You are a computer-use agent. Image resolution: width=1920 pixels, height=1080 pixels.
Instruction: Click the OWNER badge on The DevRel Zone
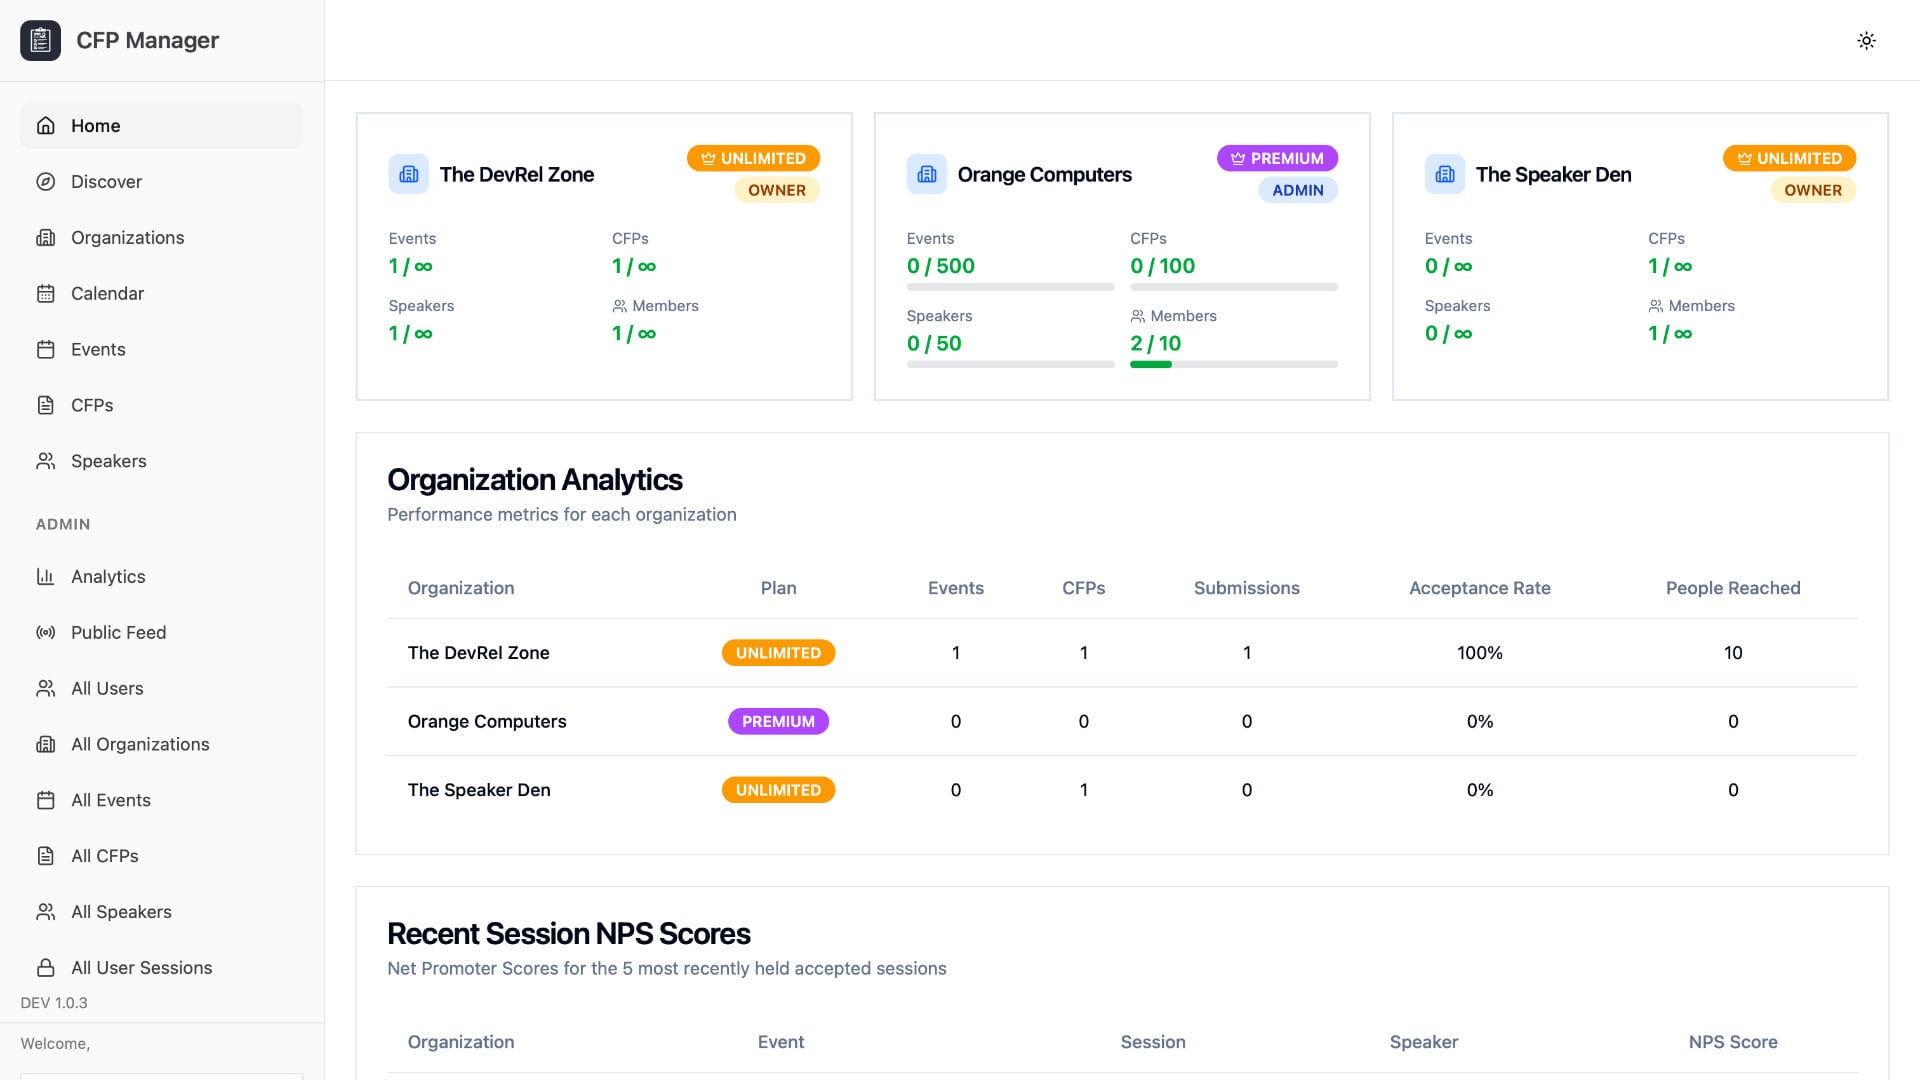778,190
